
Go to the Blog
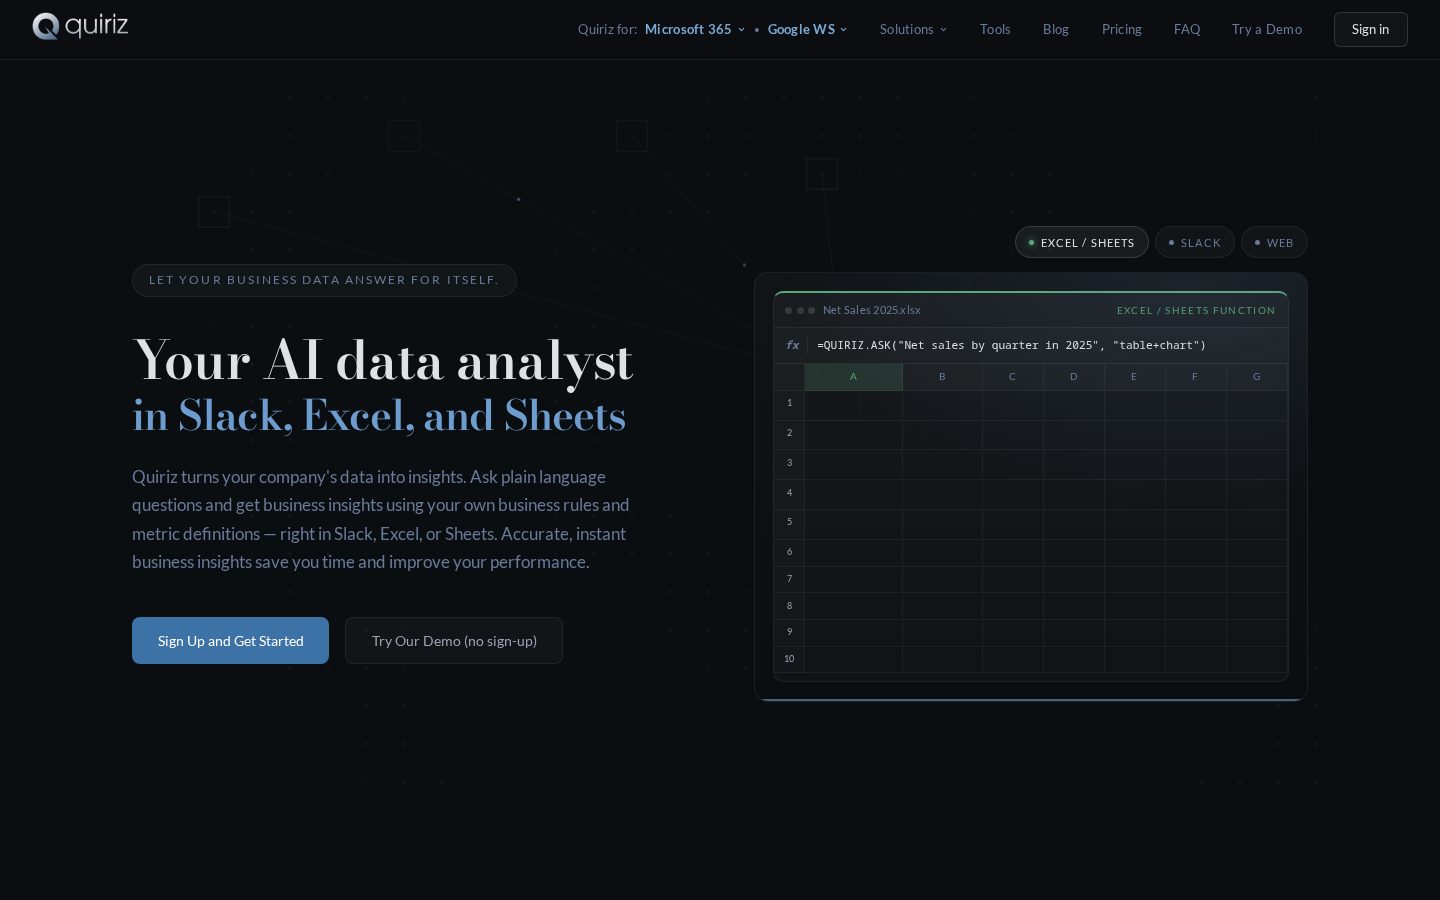[1056, 30]
